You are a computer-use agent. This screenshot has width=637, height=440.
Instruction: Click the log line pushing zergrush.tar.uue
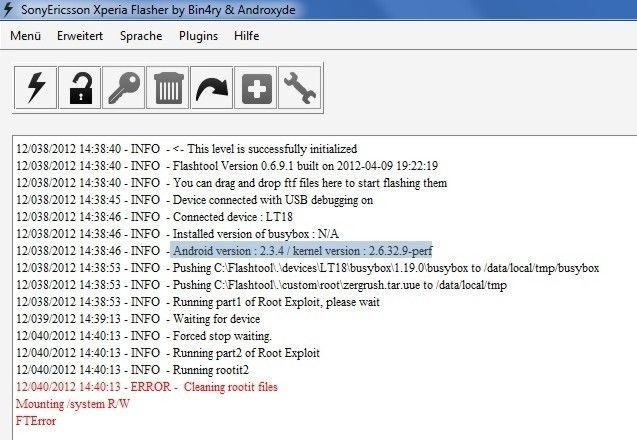[262, 285]
